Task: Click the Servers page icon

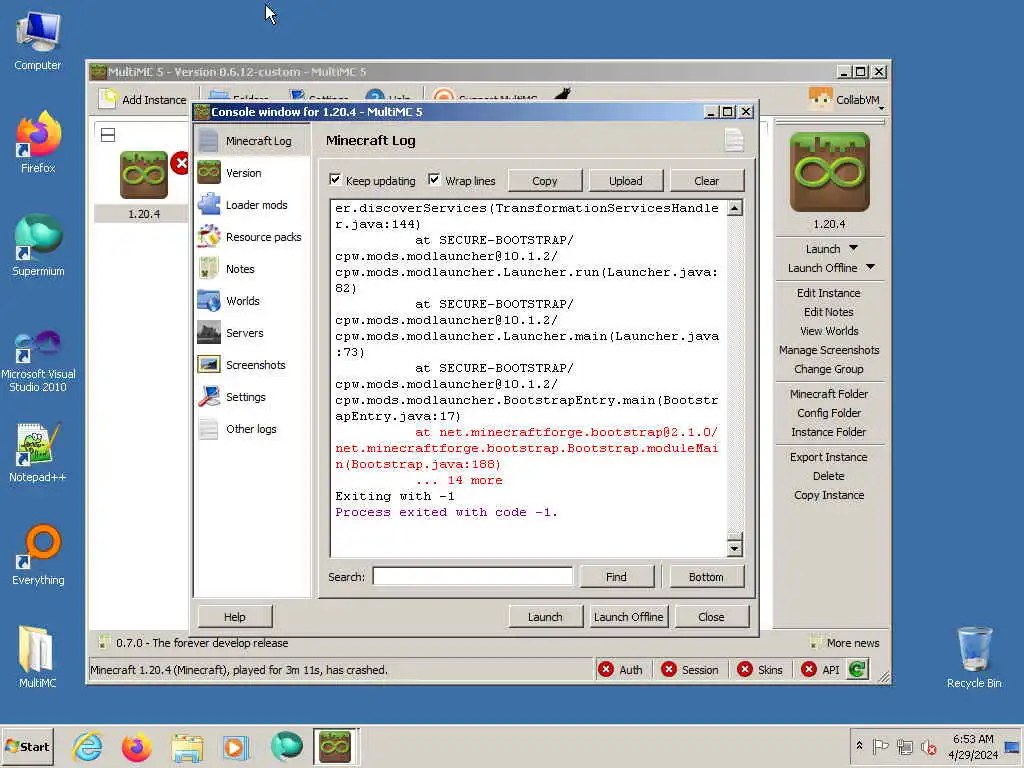Action: click(209, 333)
